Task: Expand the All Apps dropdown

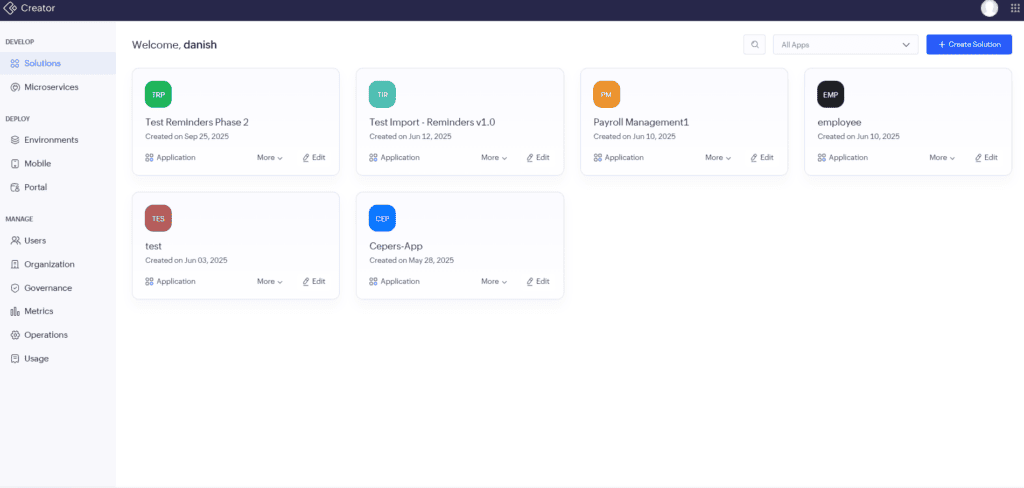Action: pyautogui.click(x=846, y=44)
